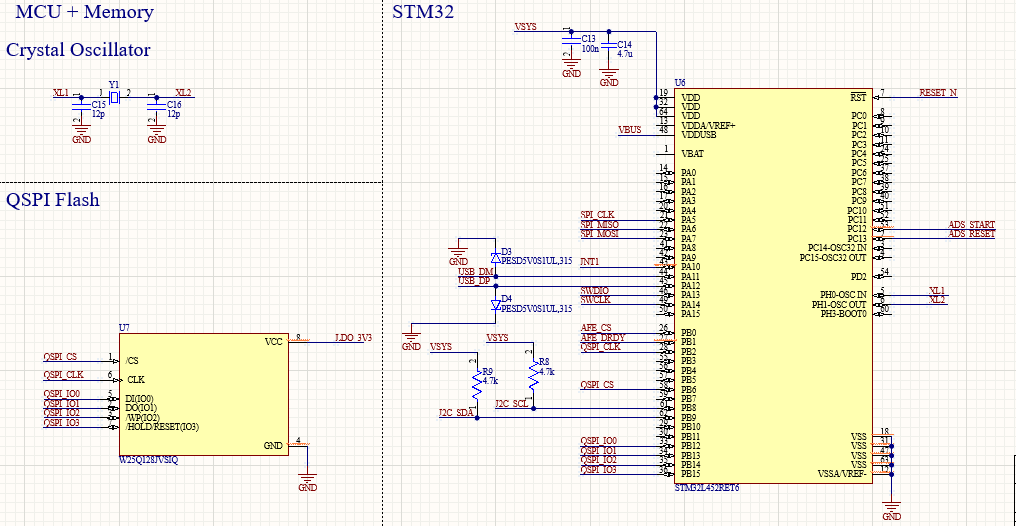1016x526 pixels.
Task: Select capacitor C13 100n symbol
Action: [x=571, y=41]
